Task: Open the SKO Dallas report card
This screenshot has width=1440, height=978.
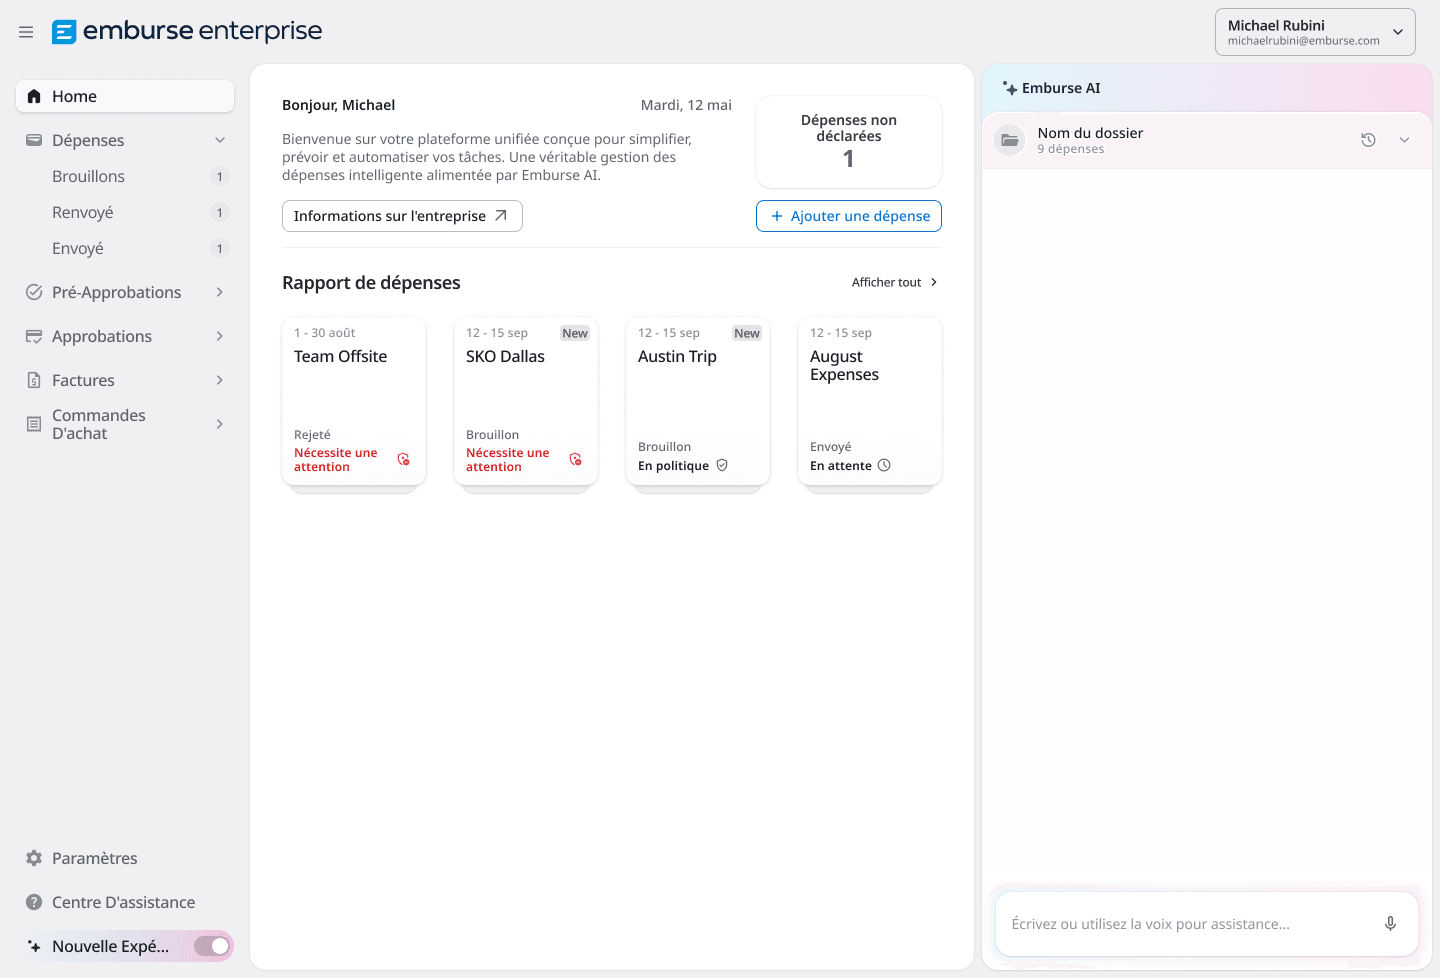Action: point(526,401)
